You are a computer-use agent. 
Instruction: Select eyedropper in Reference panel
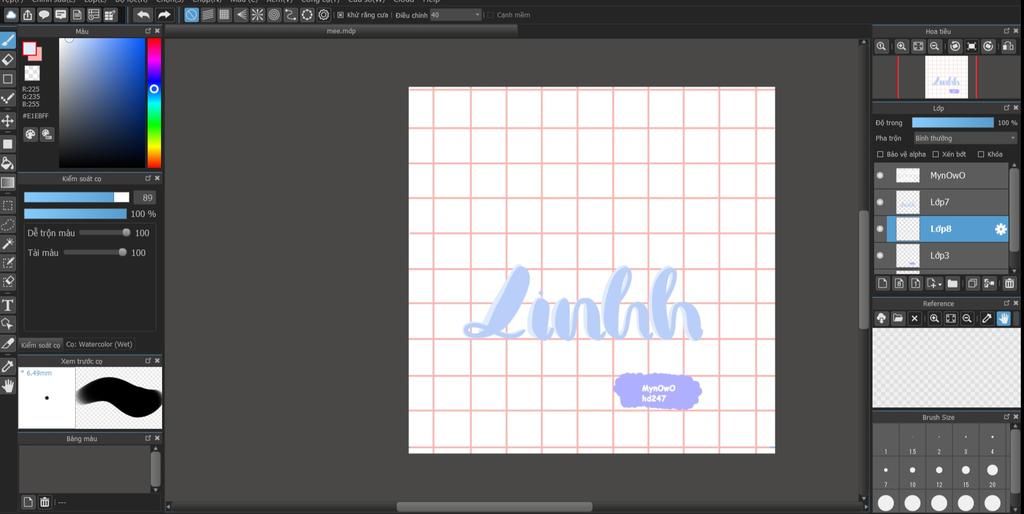(987, 318)
